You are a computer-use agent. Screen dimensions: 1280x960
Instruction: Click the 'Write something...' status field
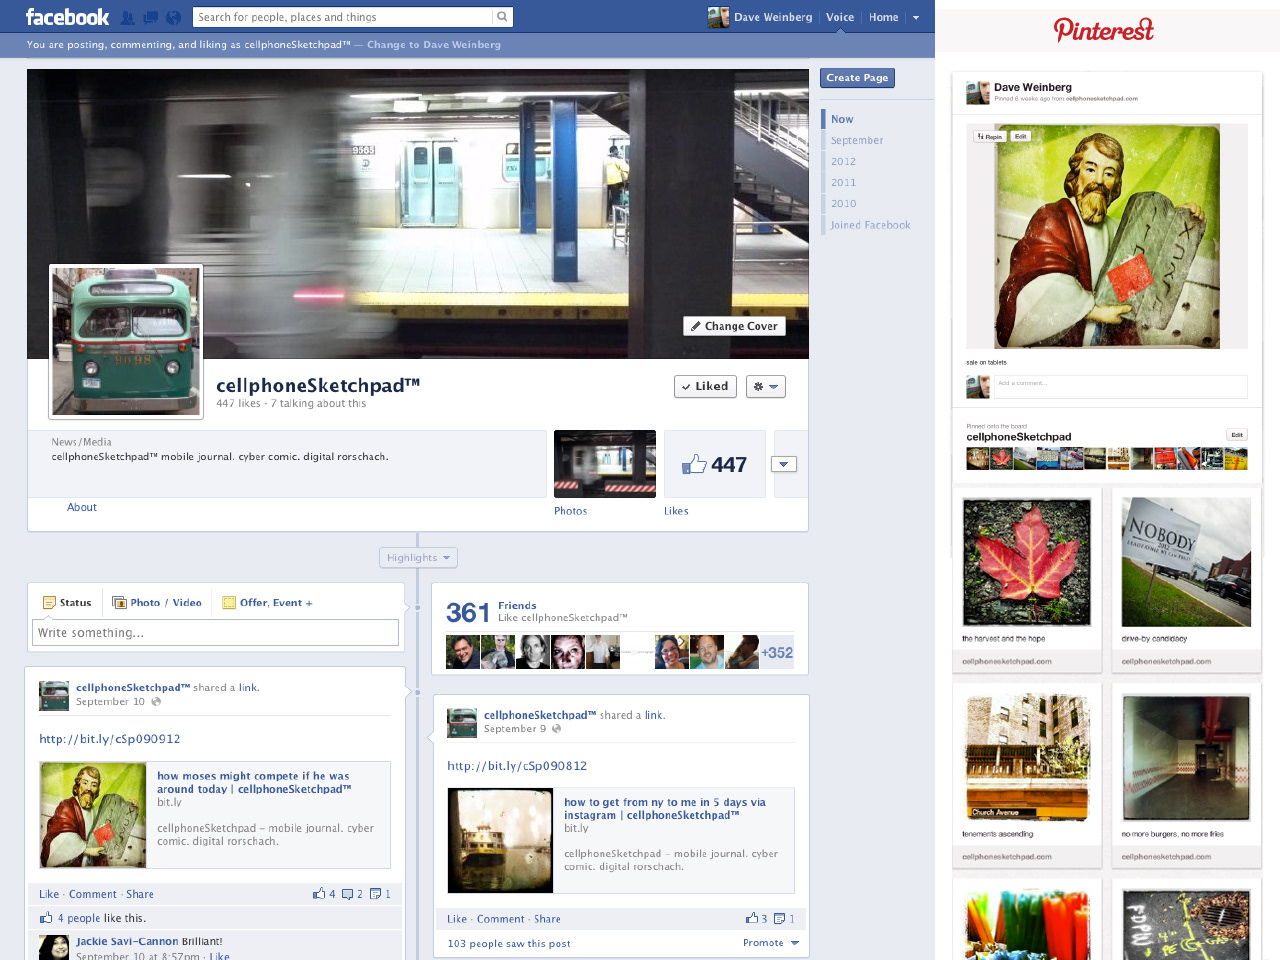tap(215, 632)
